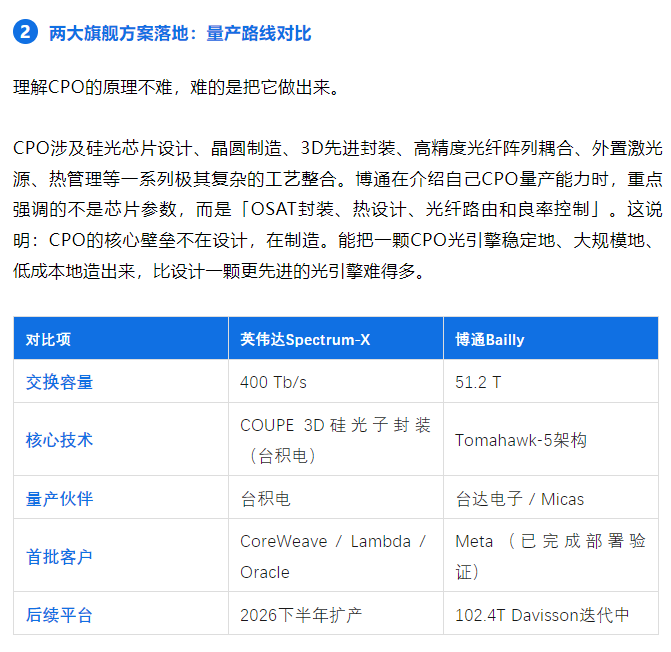The height and width of the screenshot is (652, 671).
Task: Click the cell COUPE 3D硅光子封装（台积电）
Action: point(336,440)
